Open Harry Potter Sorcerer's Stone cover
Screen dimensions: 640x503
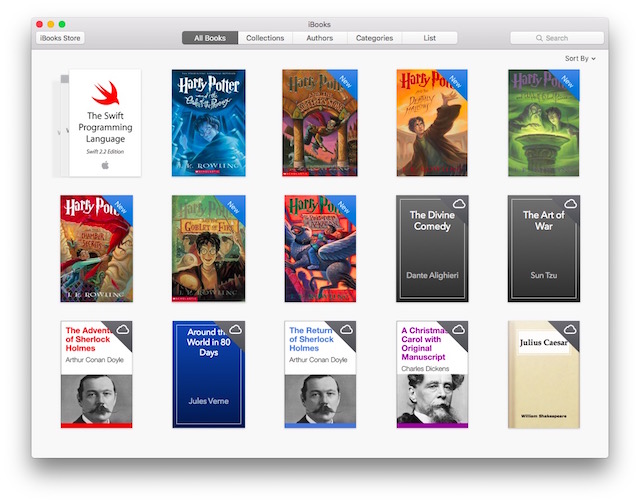click(x=320, y=123)
